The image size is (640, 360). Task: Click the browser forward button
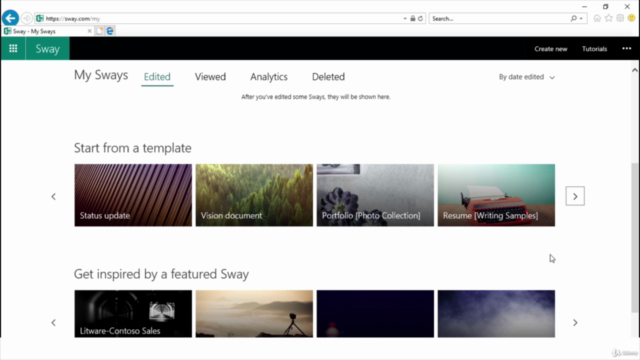click(x=27, y=18)
